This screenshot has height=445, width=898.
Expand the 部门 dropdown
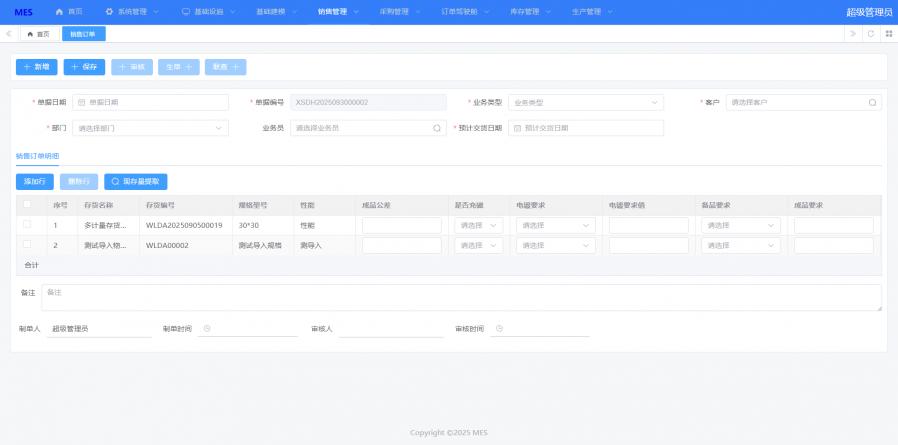point(150,128)
